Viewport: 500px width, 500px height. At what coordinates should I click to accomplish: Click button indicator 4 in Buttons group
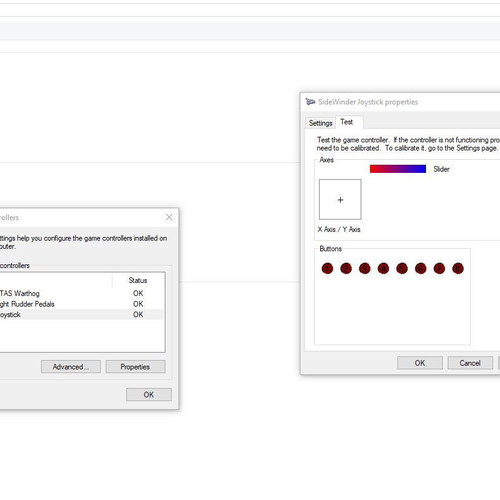coord(383,268)
